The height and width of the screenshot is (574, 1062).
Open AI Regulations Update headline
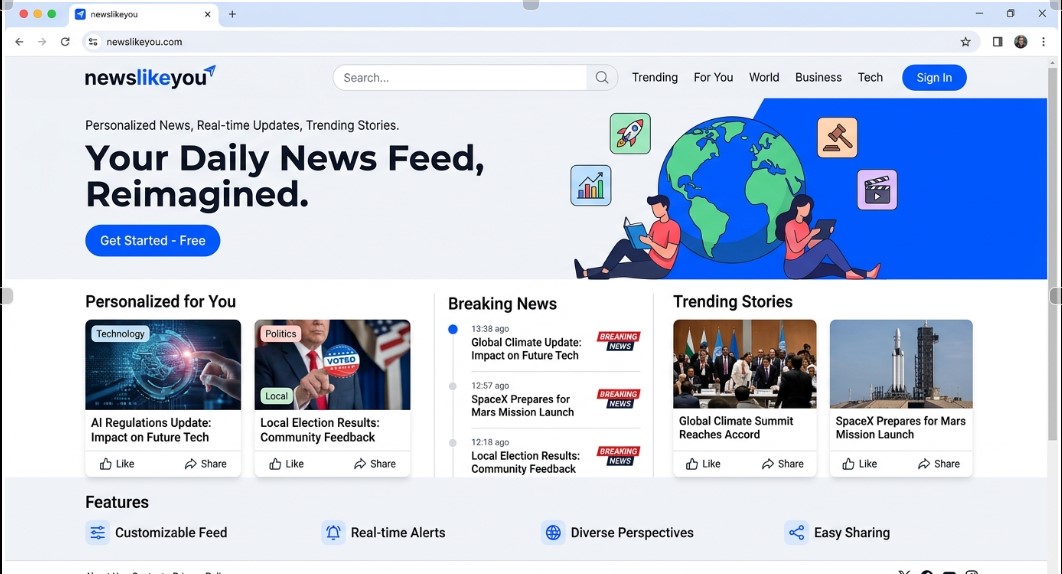tap(151, 430)
